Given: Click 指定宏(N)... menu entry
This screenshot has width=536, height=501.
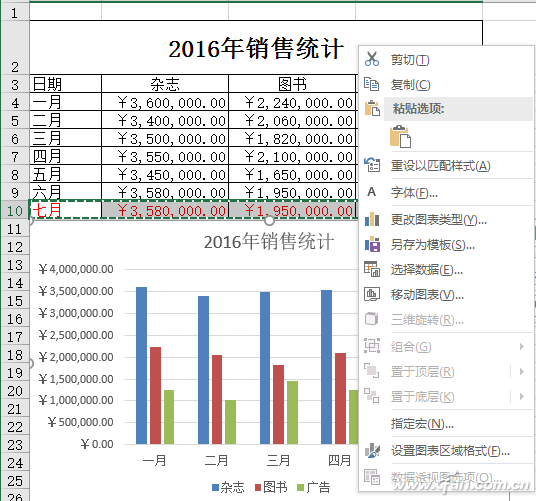Looking at the screenshot, I should tap(423, 424).
